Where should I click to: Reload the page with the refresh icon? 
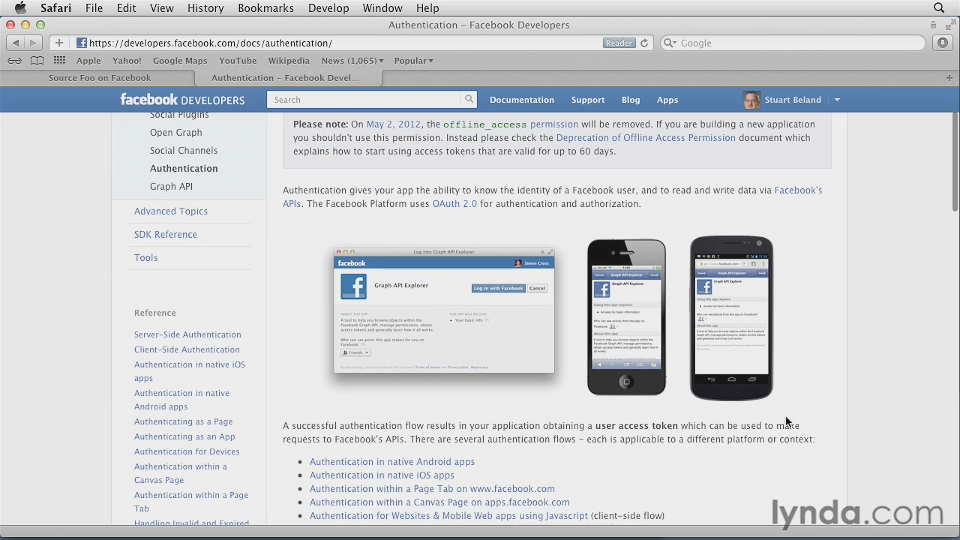(x=645, y=43)
